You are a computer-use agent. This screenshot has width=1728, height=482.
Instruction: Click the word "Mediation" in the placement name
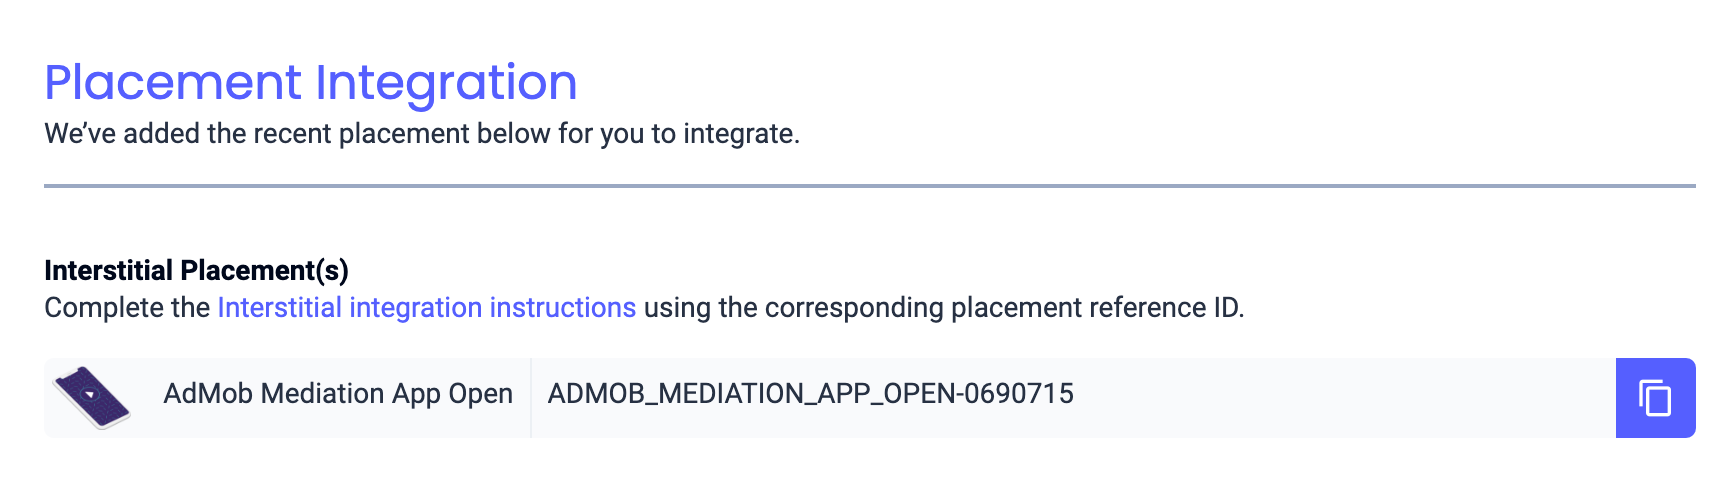[x=322, y=394]
